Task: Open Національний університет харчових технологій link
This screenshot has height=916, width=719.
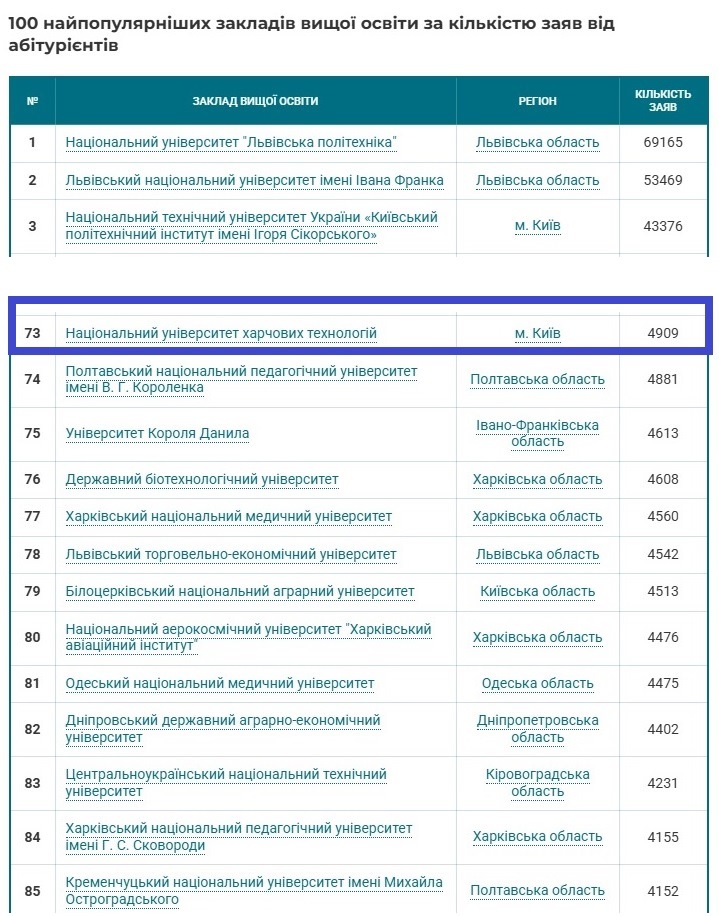Action: pos(221,334)
